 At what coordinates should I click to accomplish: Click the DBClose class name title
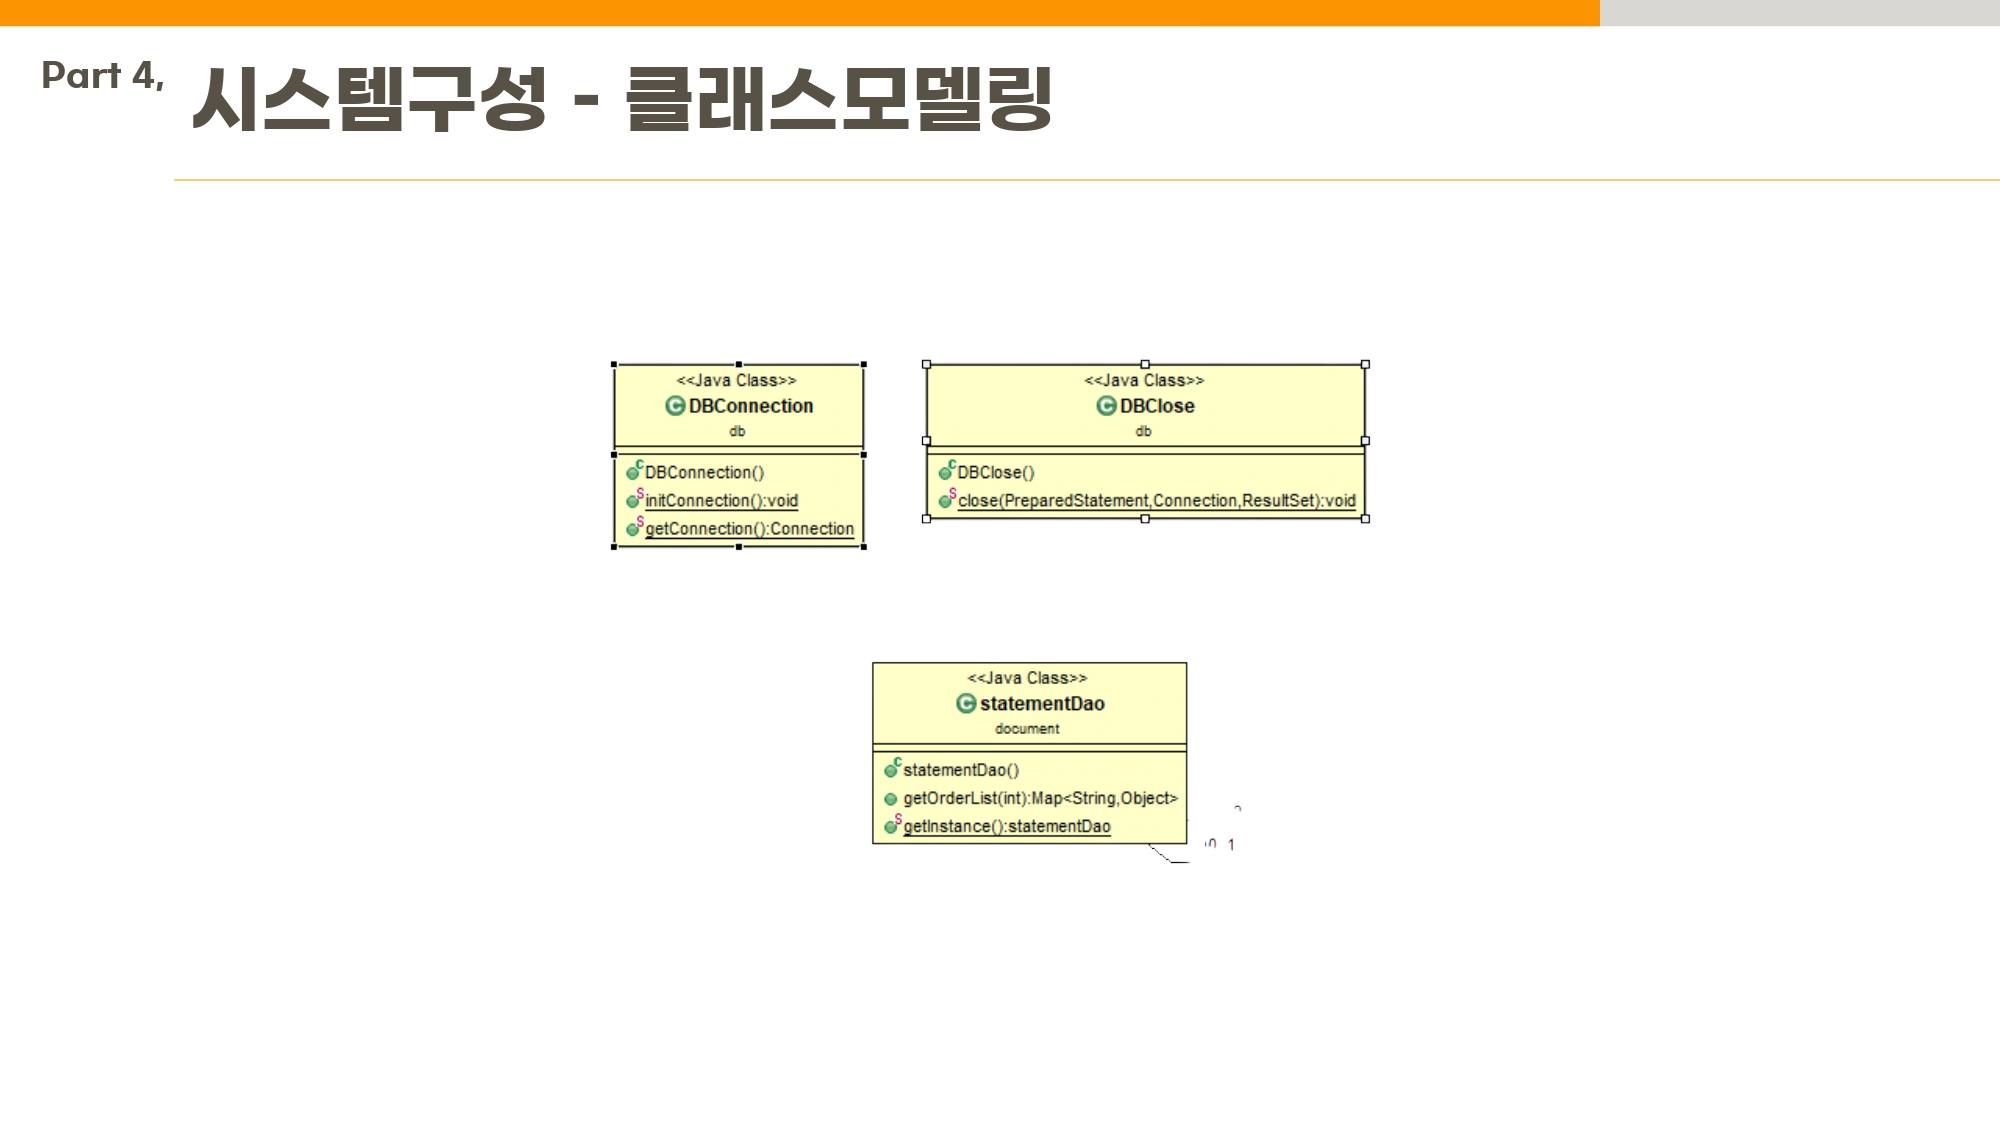click(x=1157, y=406)
